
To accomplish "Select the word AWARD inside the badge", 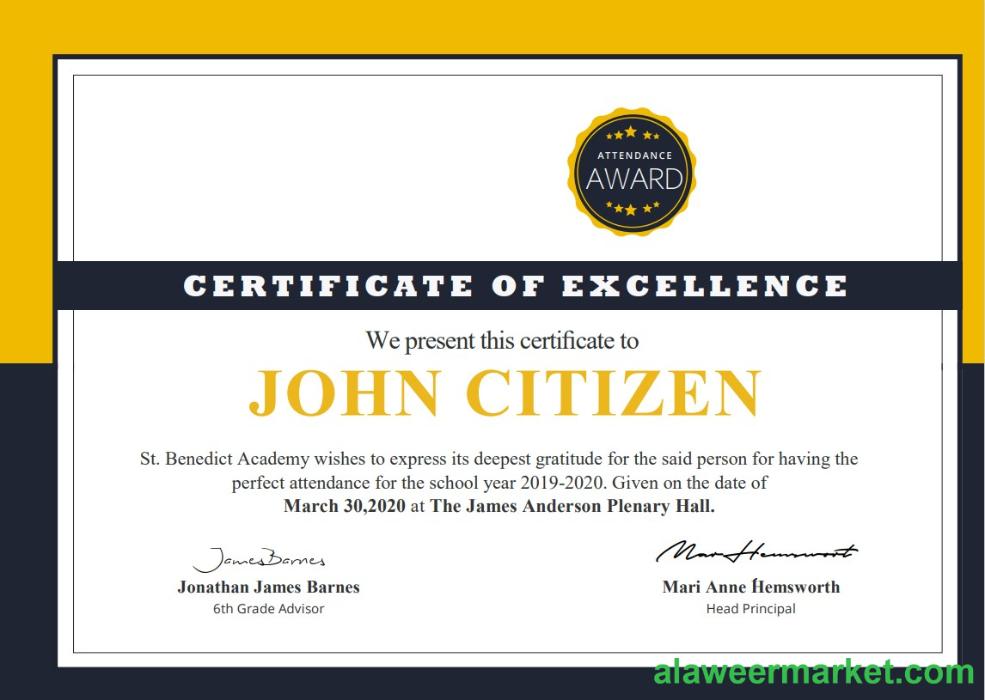I will [x=634, y=180].
